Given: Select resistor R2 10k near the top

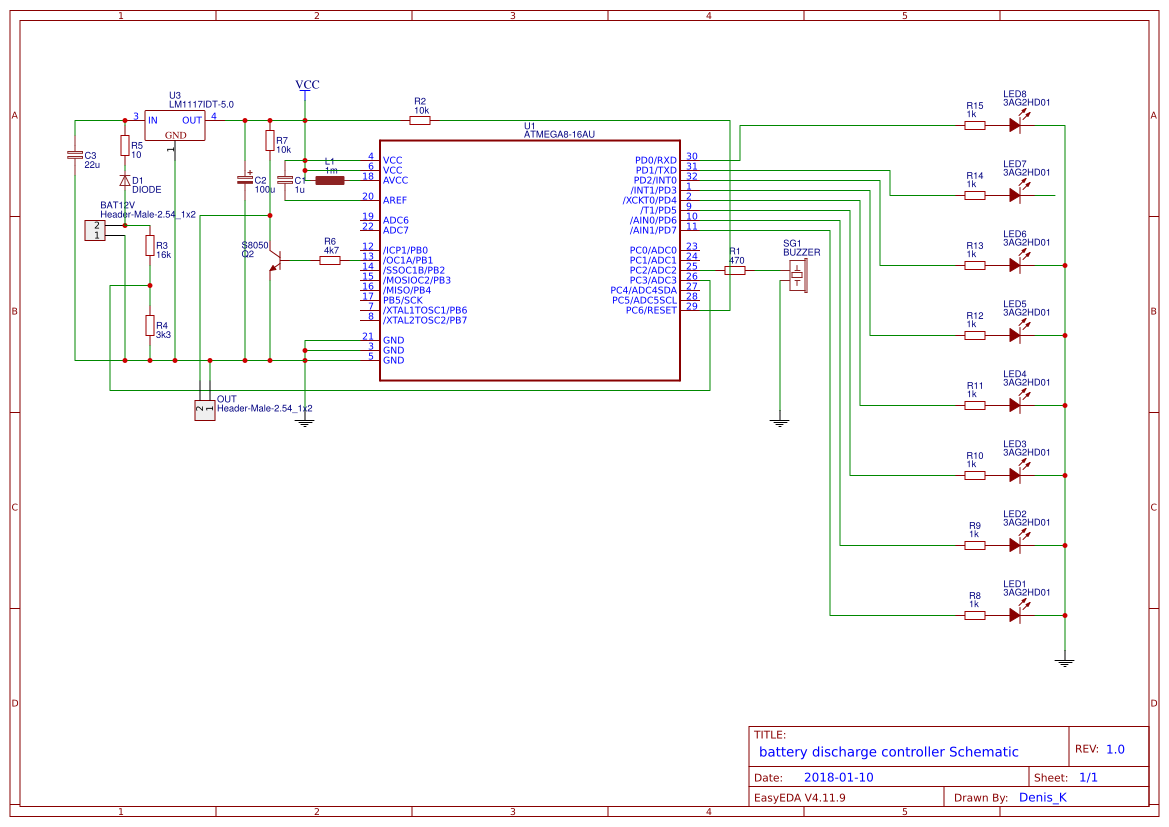Looking at the screenshot, I should (x=420, y=118).
